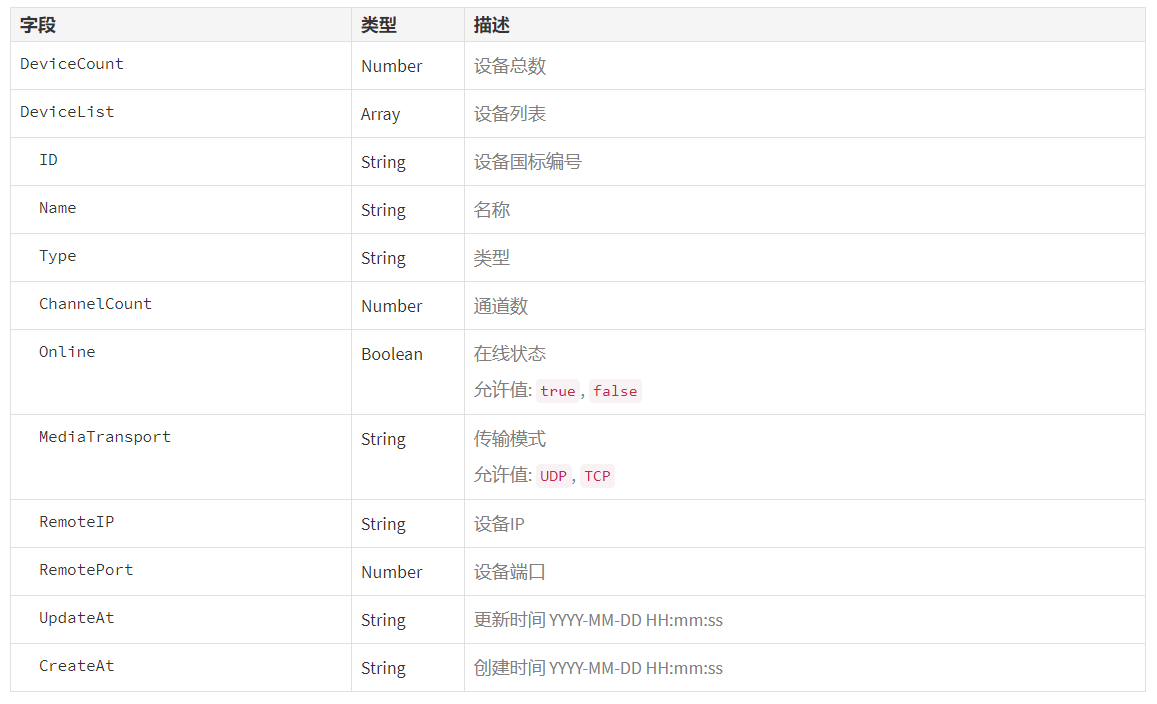The image size is (1157, 704).
Task: Click the false allowed value tag
Action: pos(614,391)
